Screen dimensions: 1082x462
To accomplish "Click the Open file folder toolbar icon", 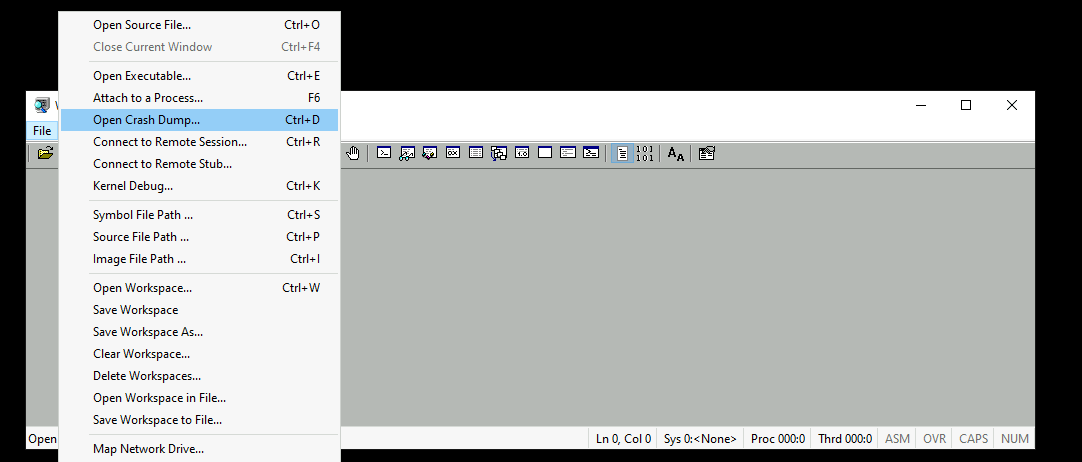I will [x=46, y=153].
